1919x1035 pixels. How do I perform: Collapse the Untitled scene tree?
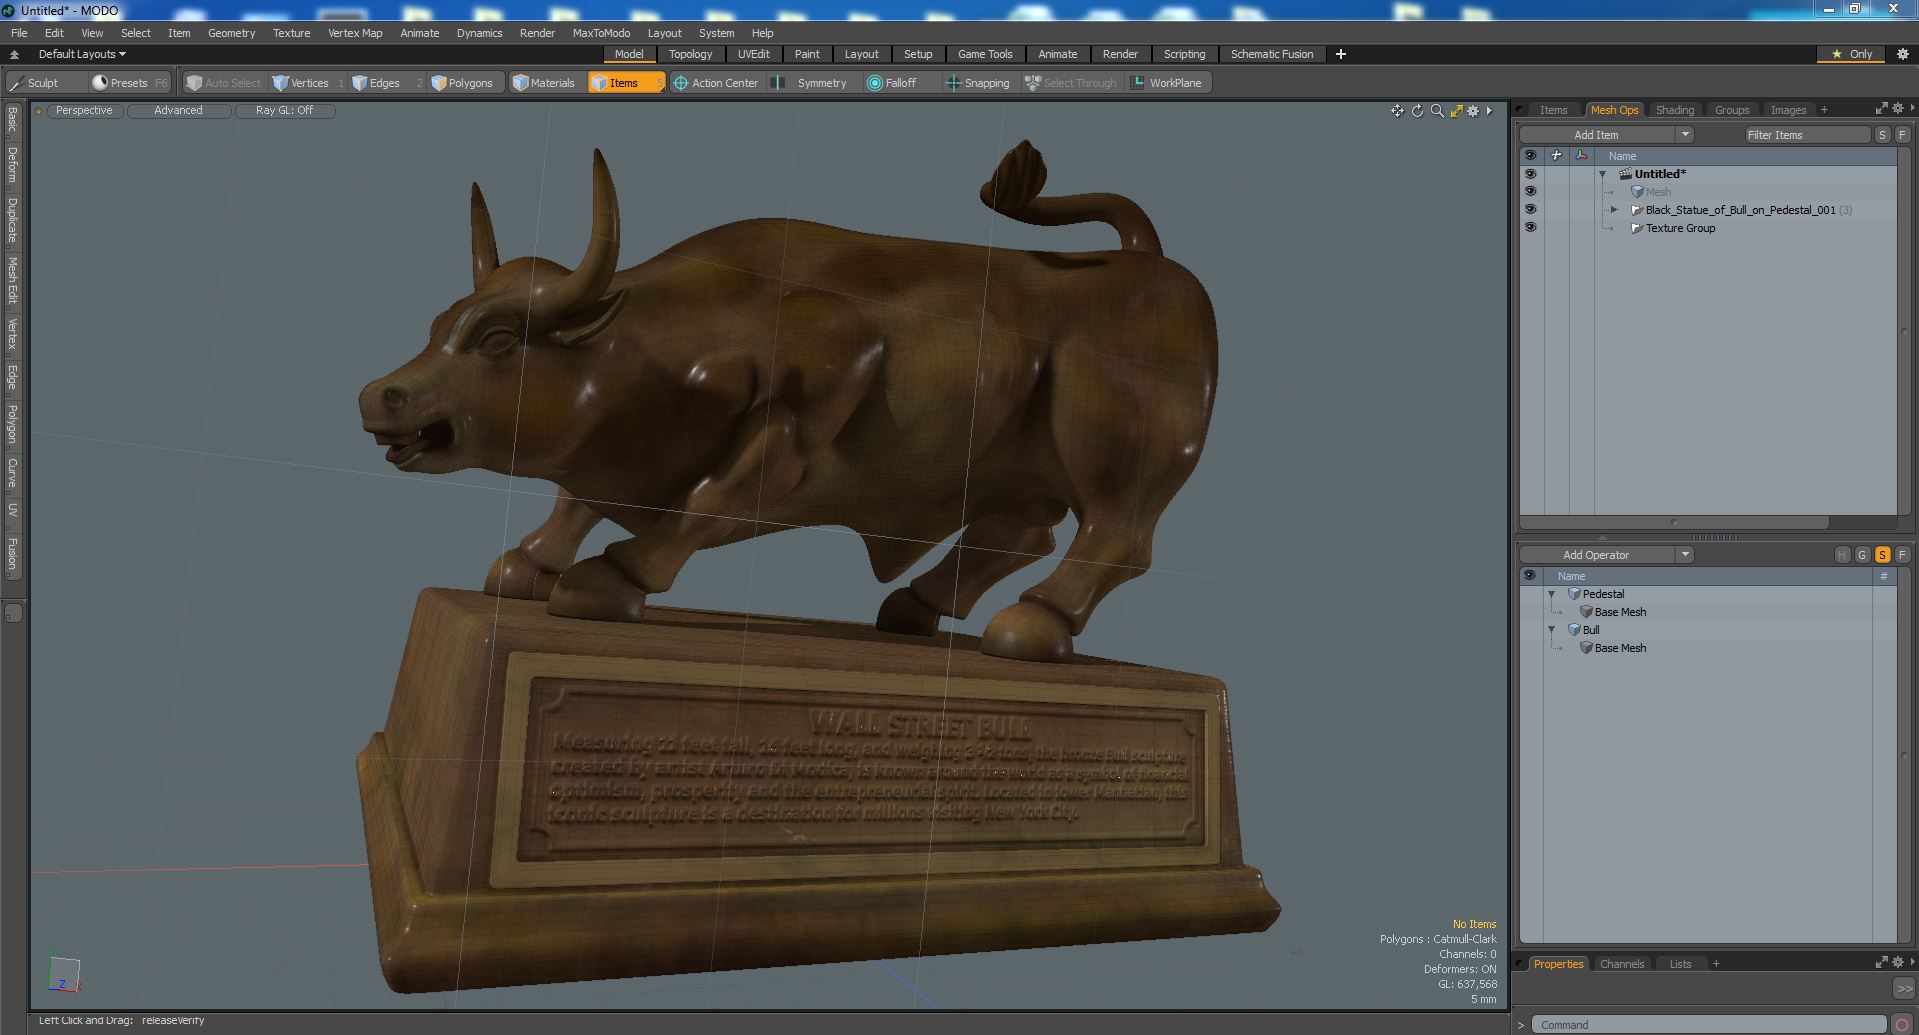tap(1603, 174)
